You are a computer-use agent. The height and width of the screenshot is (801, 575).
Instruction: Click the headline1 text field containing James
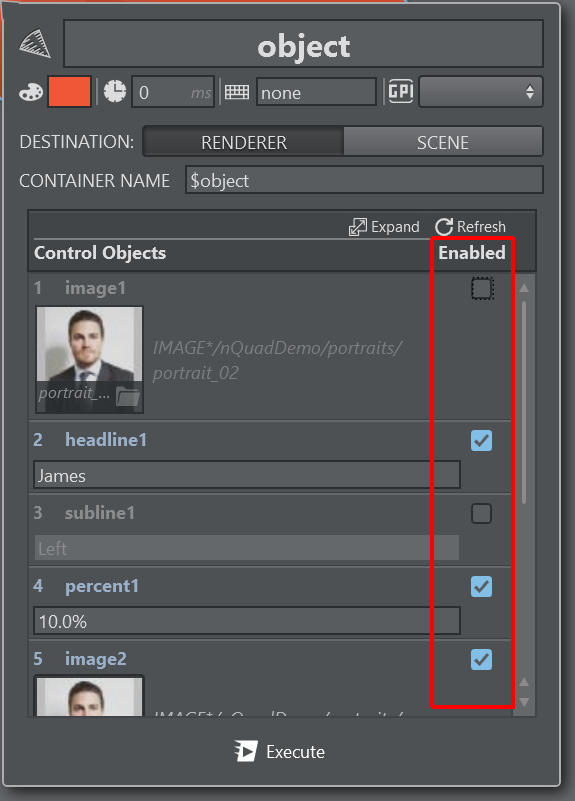[x=247, y=476]
